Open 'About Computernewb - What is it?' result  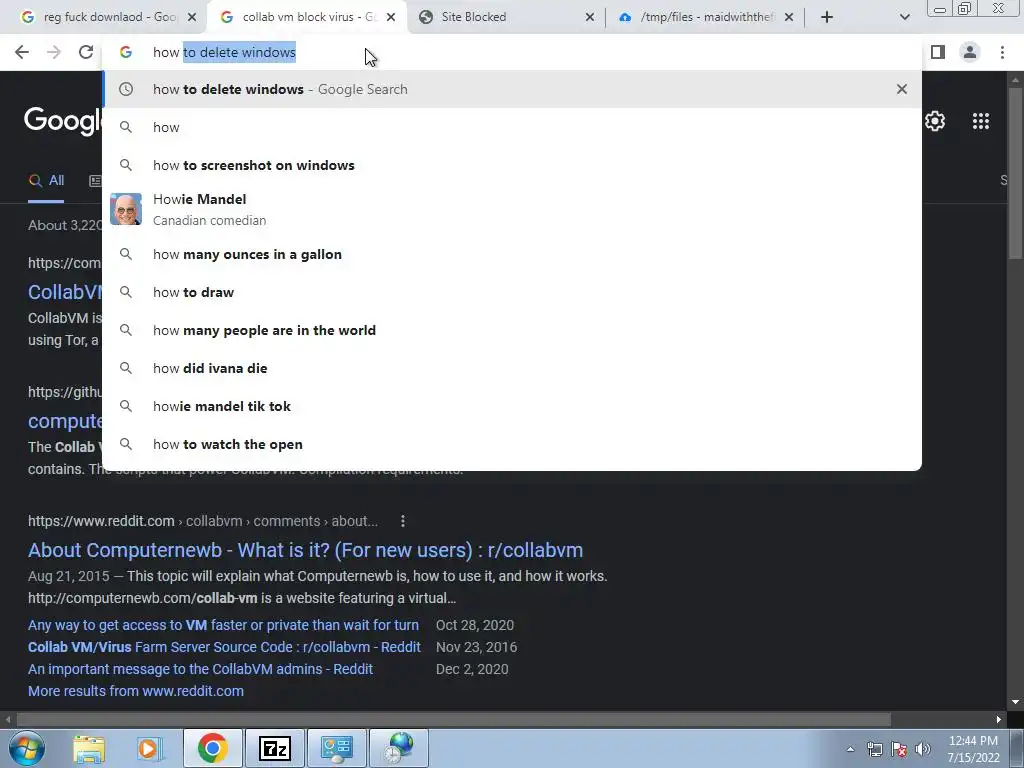305,550
